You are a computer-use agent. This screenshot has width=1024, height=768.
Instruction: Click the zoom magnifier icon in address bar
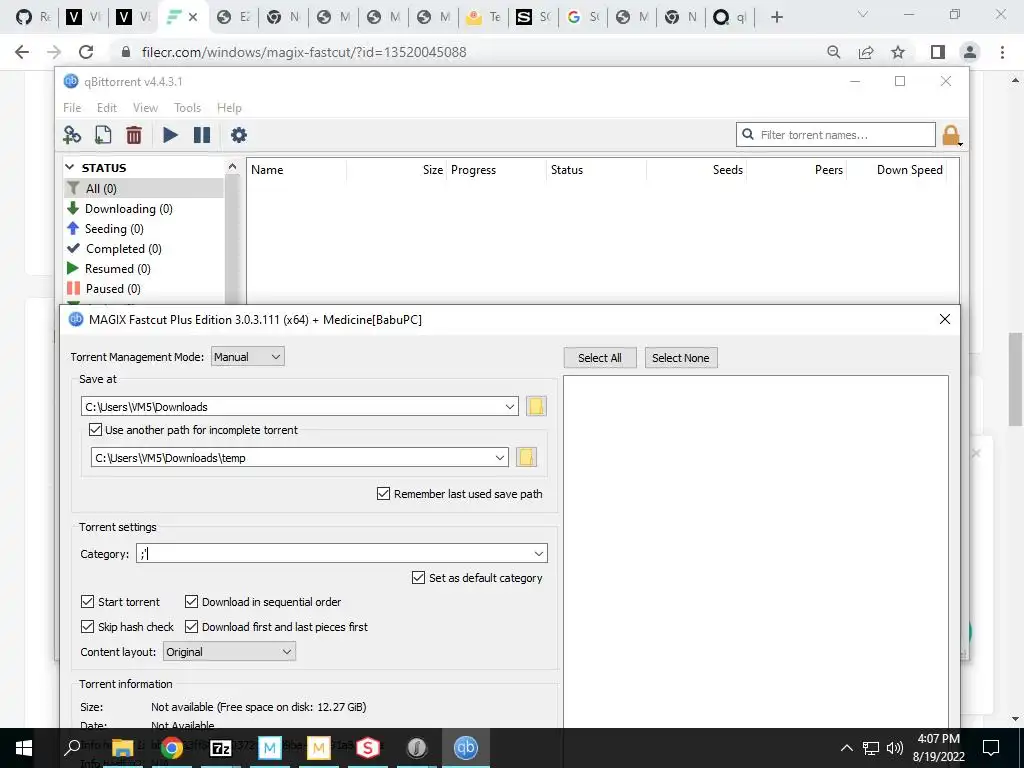[834, 52]
